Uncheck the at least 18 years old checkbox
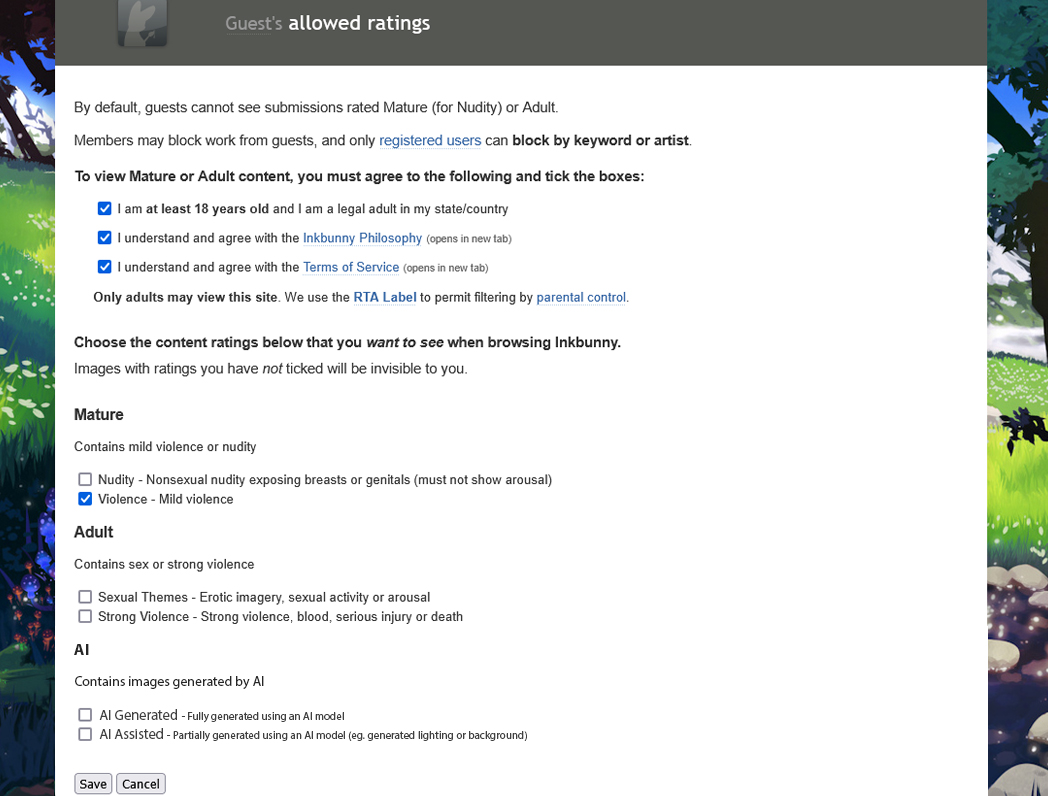Viewport: 1048px width, 796px height. [x=105, y=209]
